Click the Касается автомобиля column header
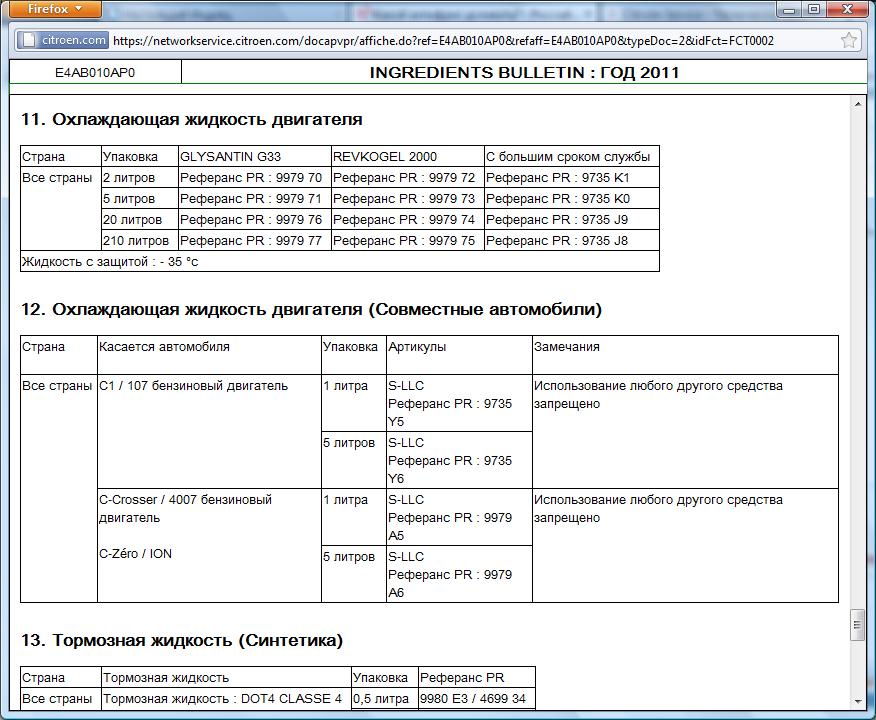Screen dimensions: 876x720 pyautogui.click(x=209, y=355)
